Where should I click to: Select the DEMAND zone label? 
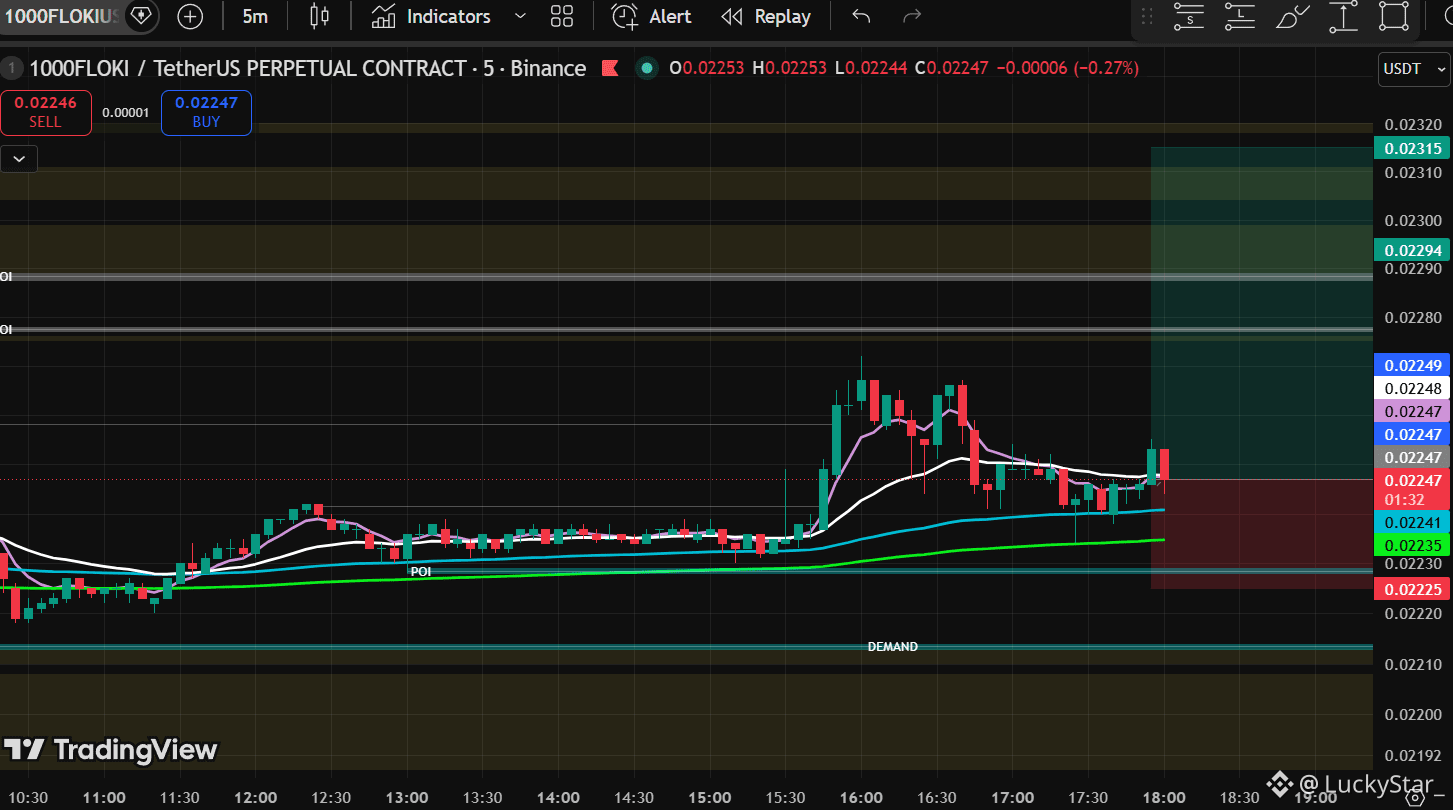(x=892, y=647)
